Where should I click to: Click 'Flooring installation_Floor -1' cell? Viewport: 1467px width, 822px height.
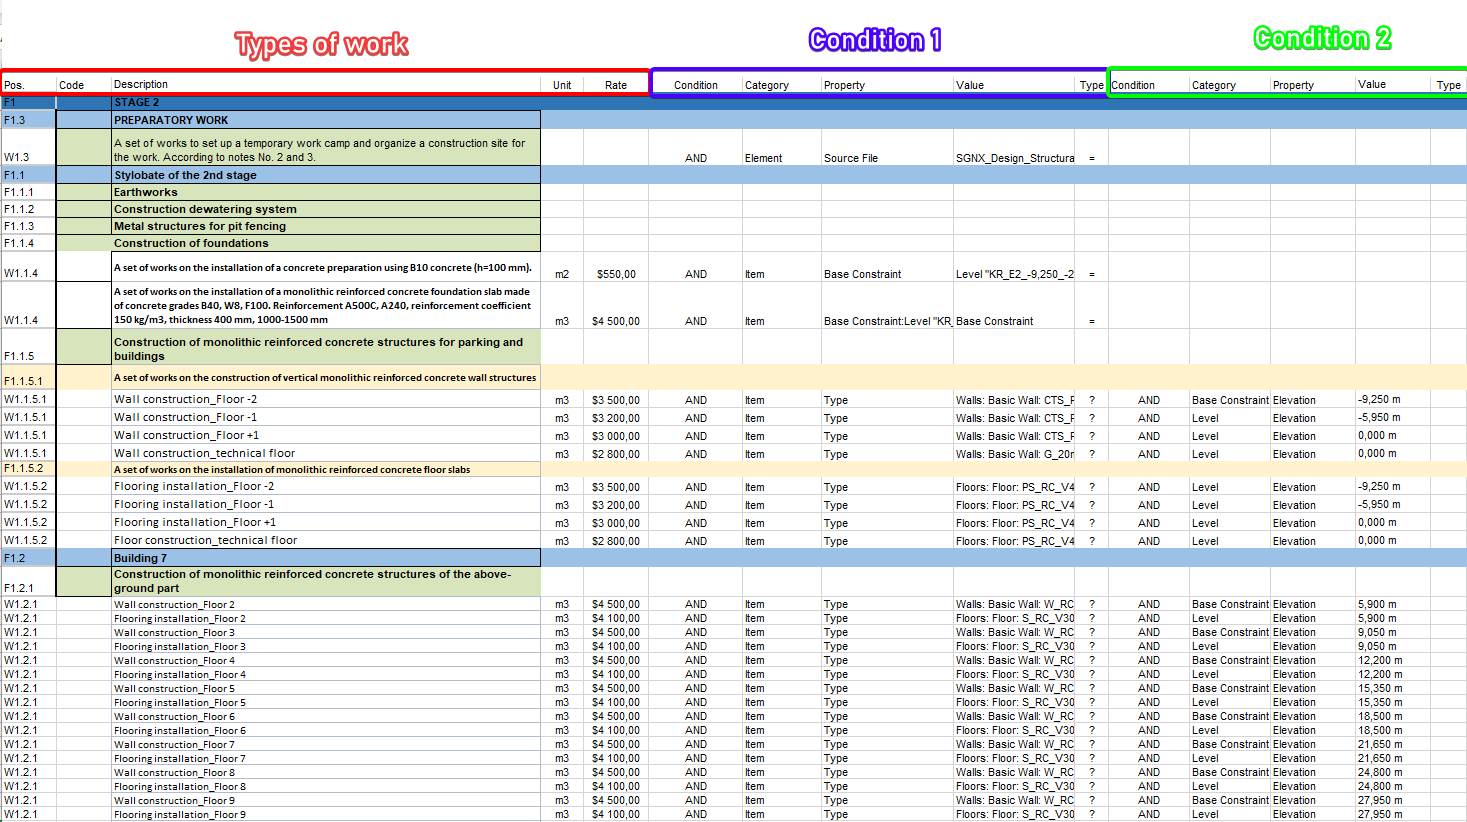point(325,504)
